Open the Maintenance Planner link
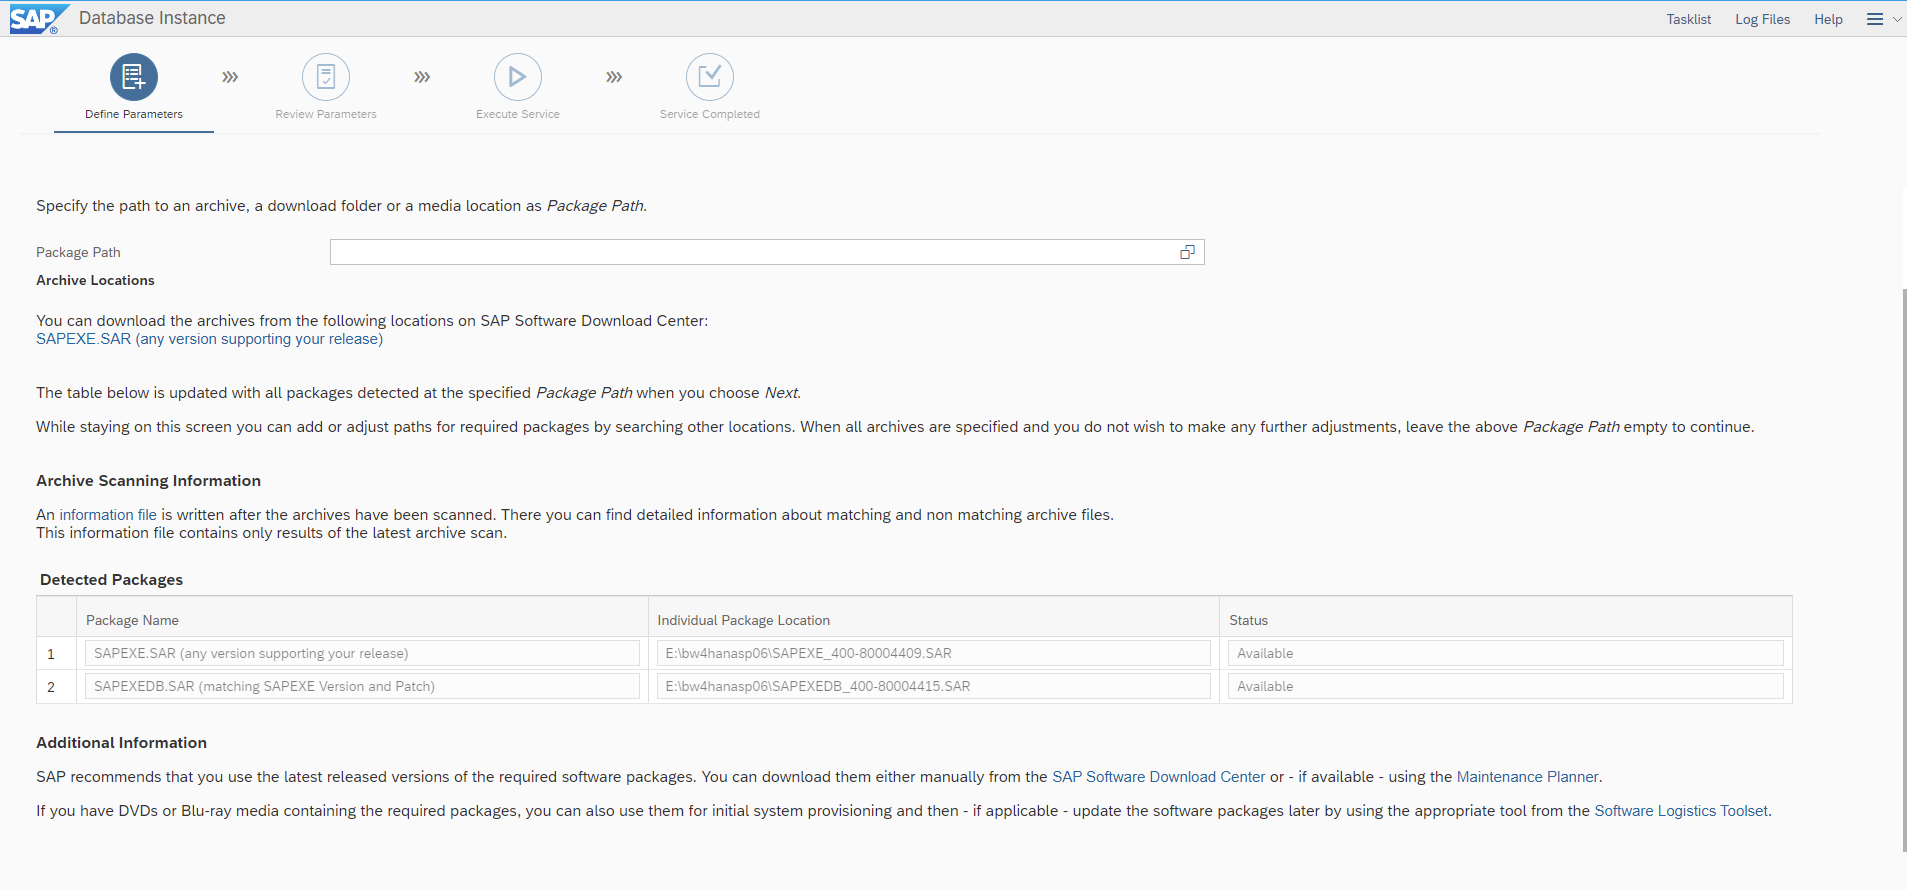1907x890 pixels. [1527, 777]
